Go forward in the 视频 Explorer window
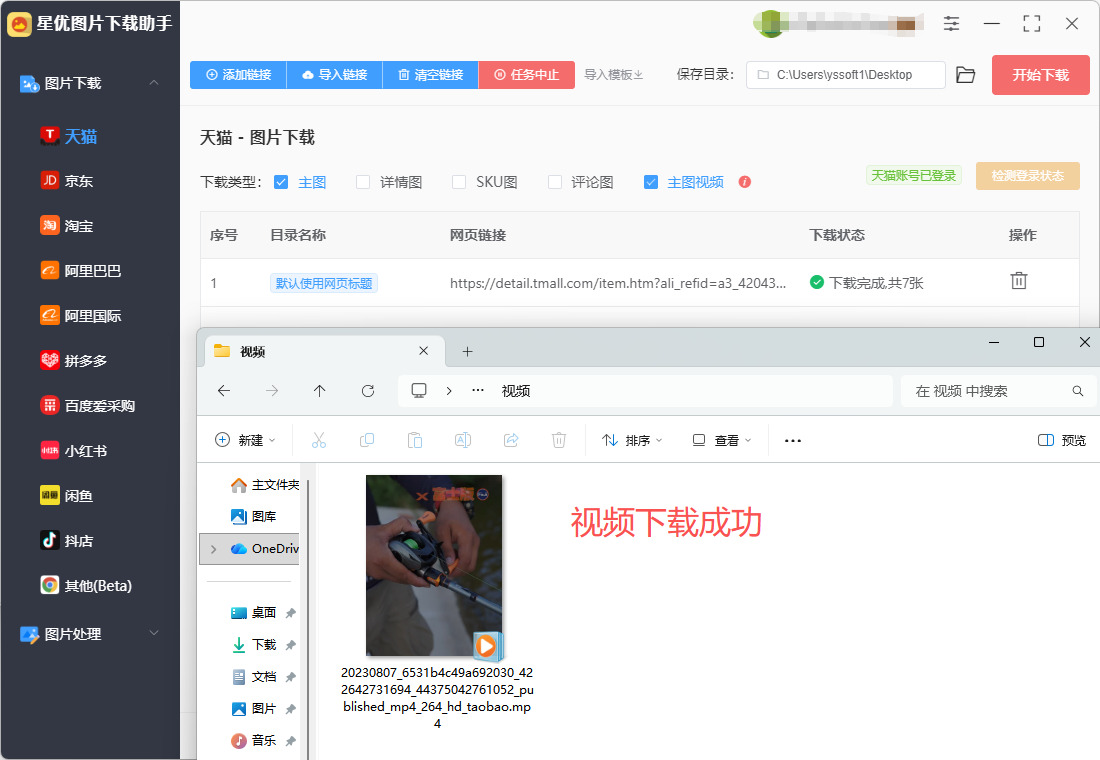 pos(272,391)
